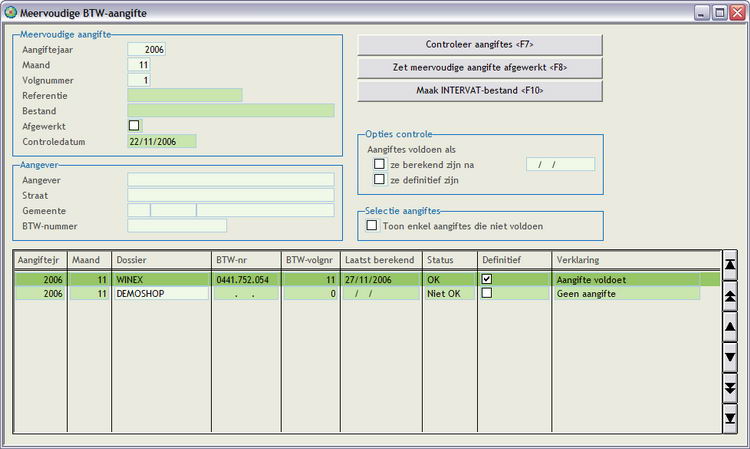Screen dimensions: 750x449
Task: Uncheck Definitief checkbox in WINEX row
Action: [486, 279]
